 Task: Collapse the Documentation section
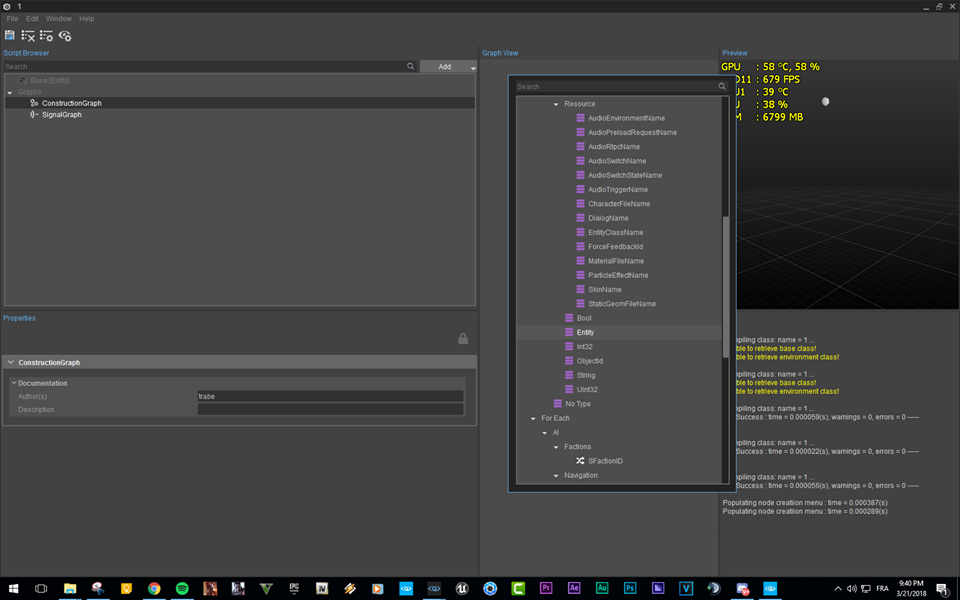pyautogui.click(x=14, y=383)
